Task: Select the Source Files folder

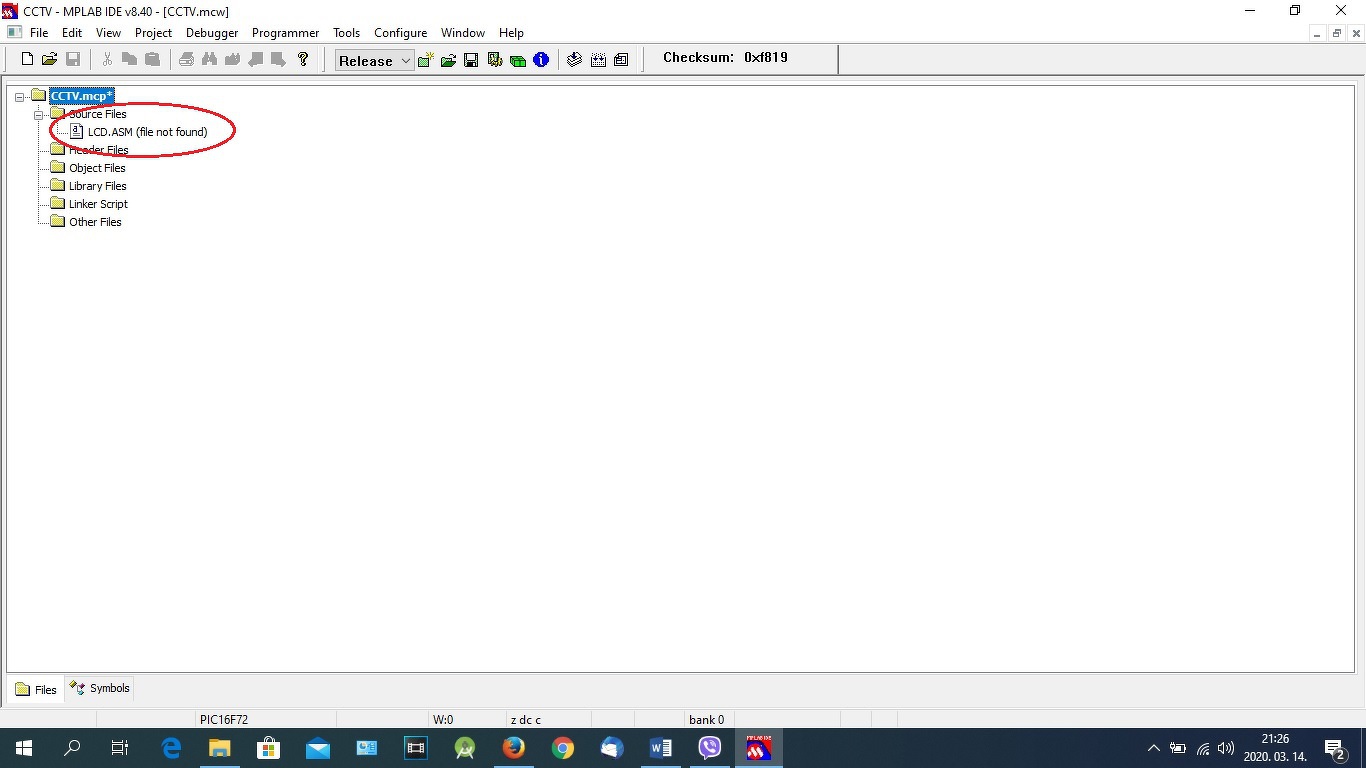Action: (97, 114)
